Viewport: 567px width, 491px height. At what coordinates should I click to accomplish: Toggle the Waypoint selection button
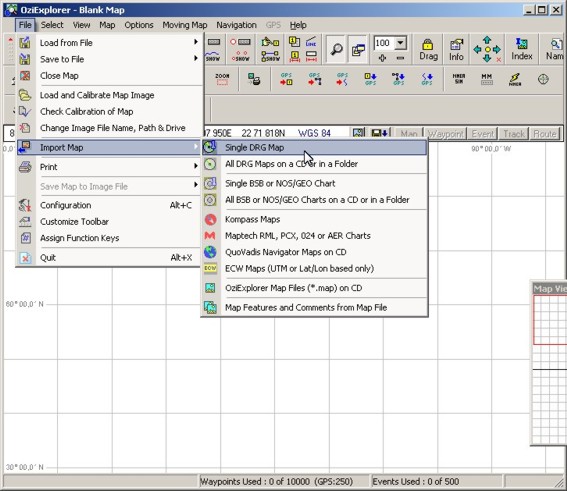tap(446, 134)
